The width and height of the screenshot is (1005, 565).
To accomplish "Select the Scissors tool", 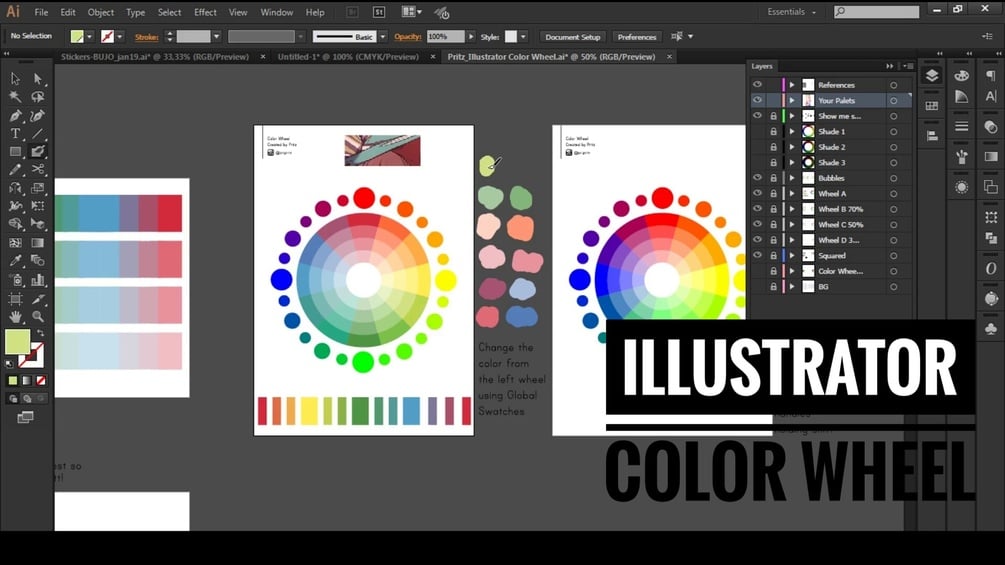I will click(x=38, y=170).
